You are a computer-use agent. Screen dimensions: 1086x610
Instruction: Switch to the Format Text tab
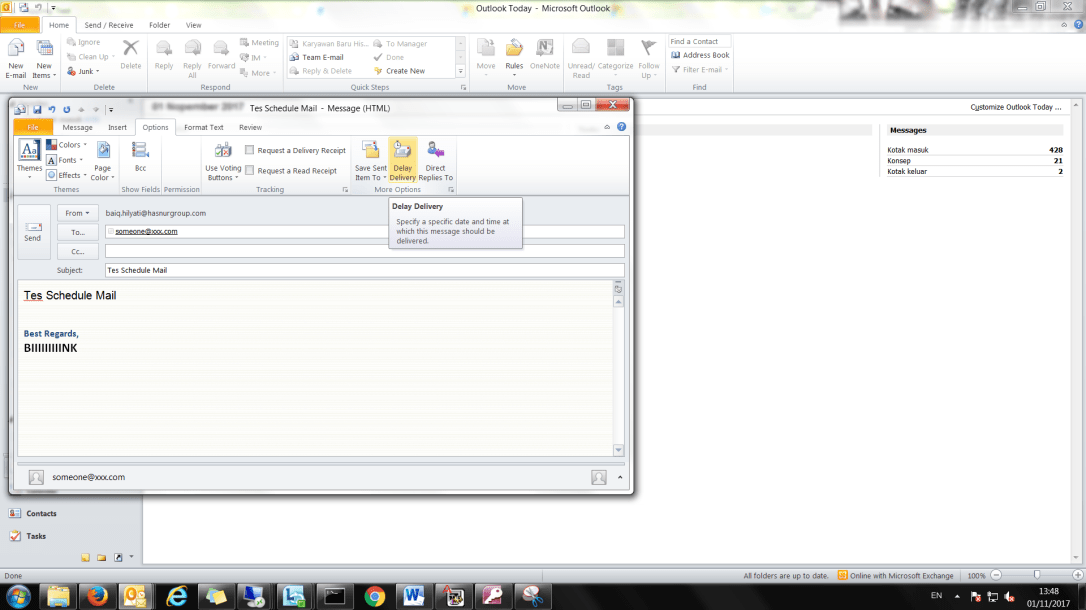point(204,127)
